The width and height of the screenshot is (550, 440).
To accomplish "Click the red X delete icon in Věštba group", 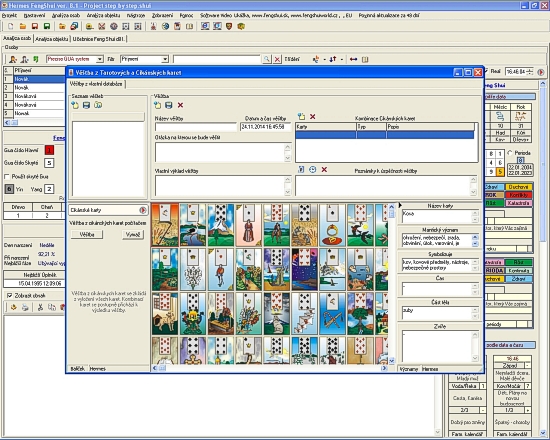I will [180, 105].
